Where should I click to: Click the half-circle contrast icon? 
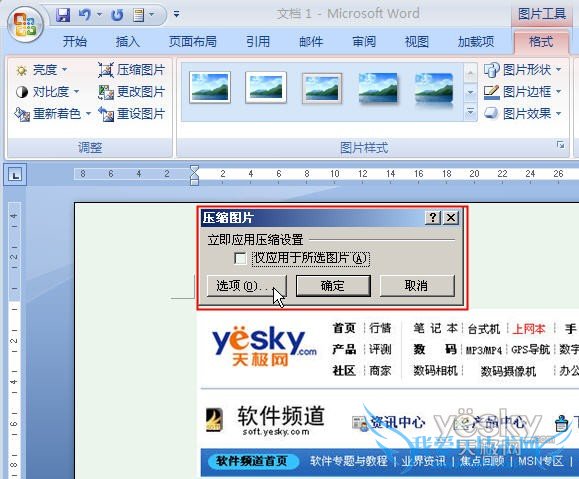pyautogui.click(x=21, y=92)
